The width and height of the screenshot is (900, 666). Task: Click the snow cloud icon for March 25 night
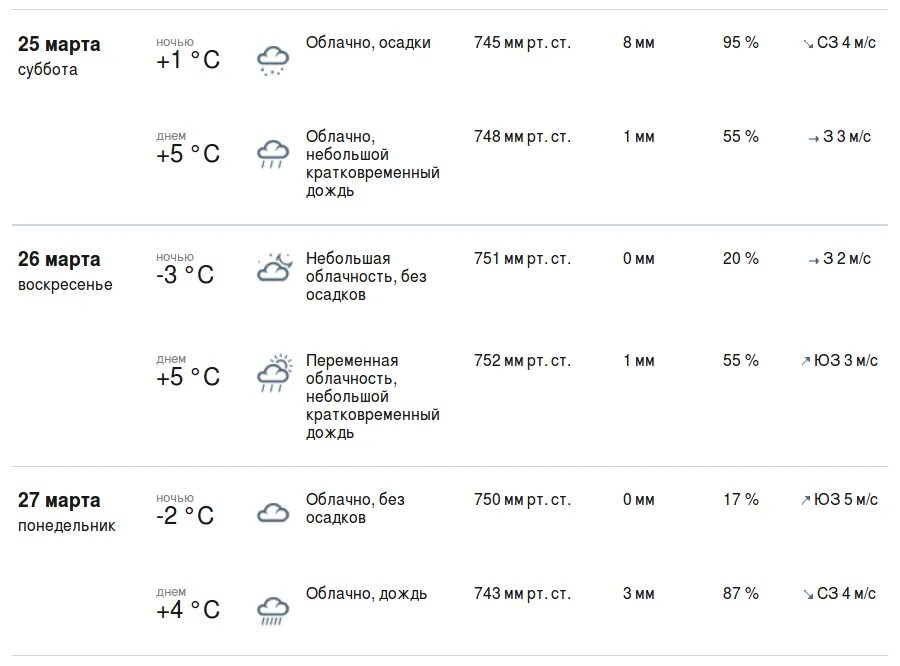[273, 61]
